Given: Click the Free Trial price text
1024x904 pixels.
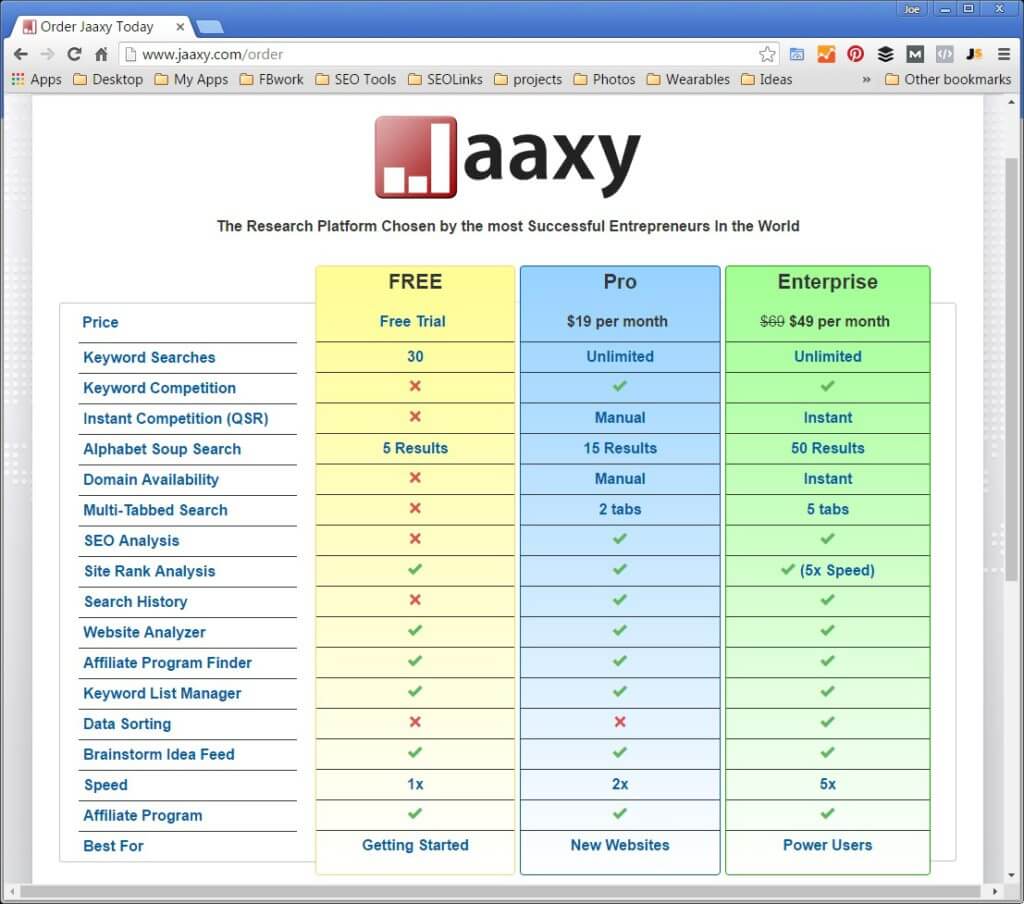Looking at the screenshot, I should tap(413, 321).
